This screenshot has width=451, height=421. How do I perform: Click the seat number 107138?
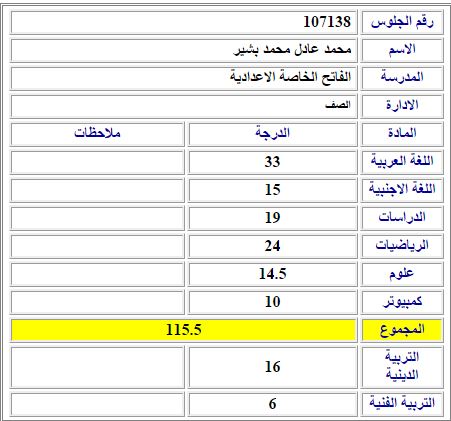(327, 22)
